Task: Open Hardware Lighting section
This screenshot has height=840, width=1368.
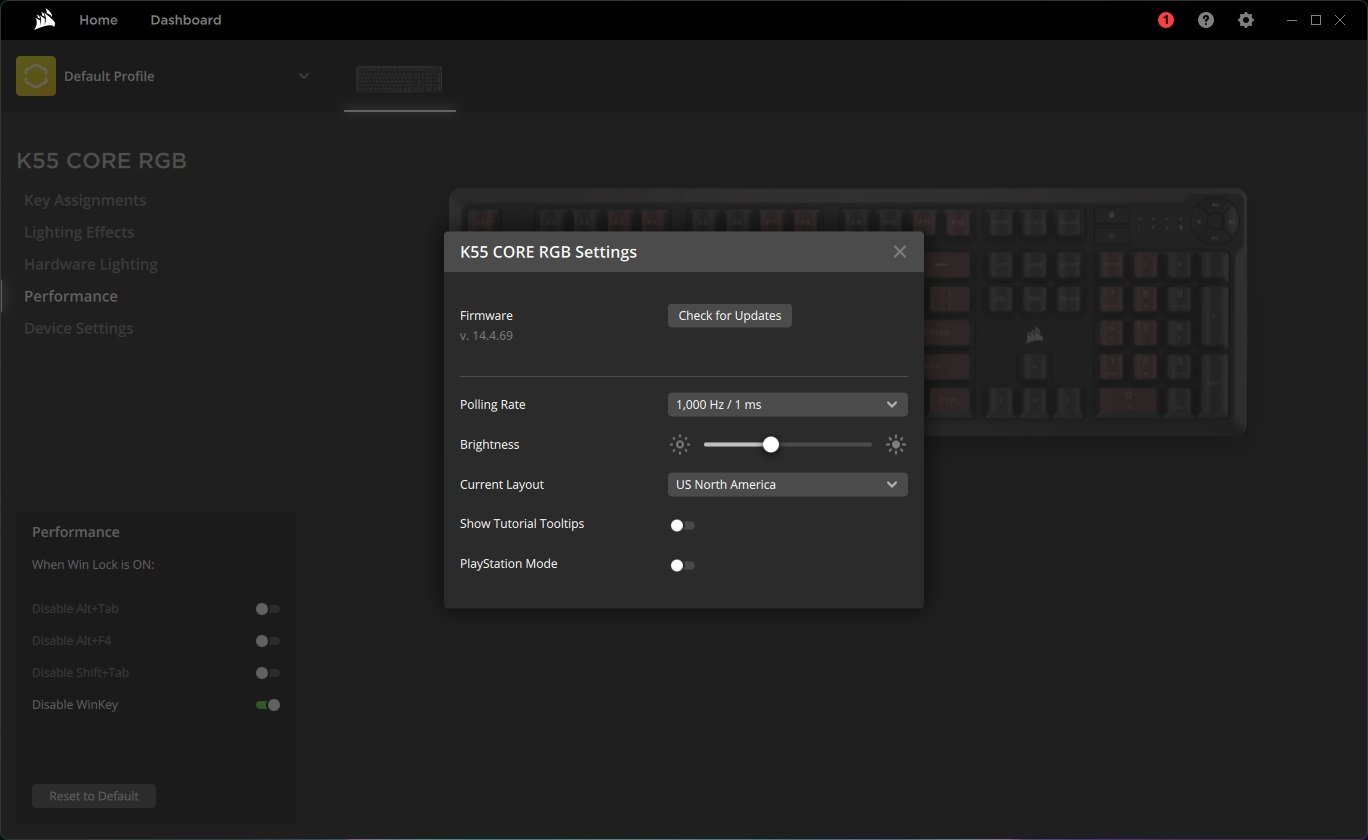Action: pos(91,264)
